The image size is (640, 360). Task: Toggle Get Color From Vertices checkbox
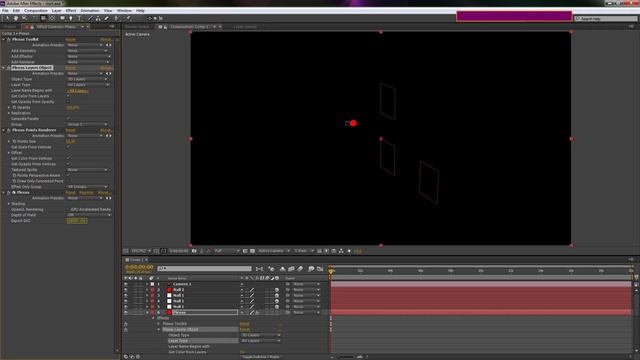68,158
